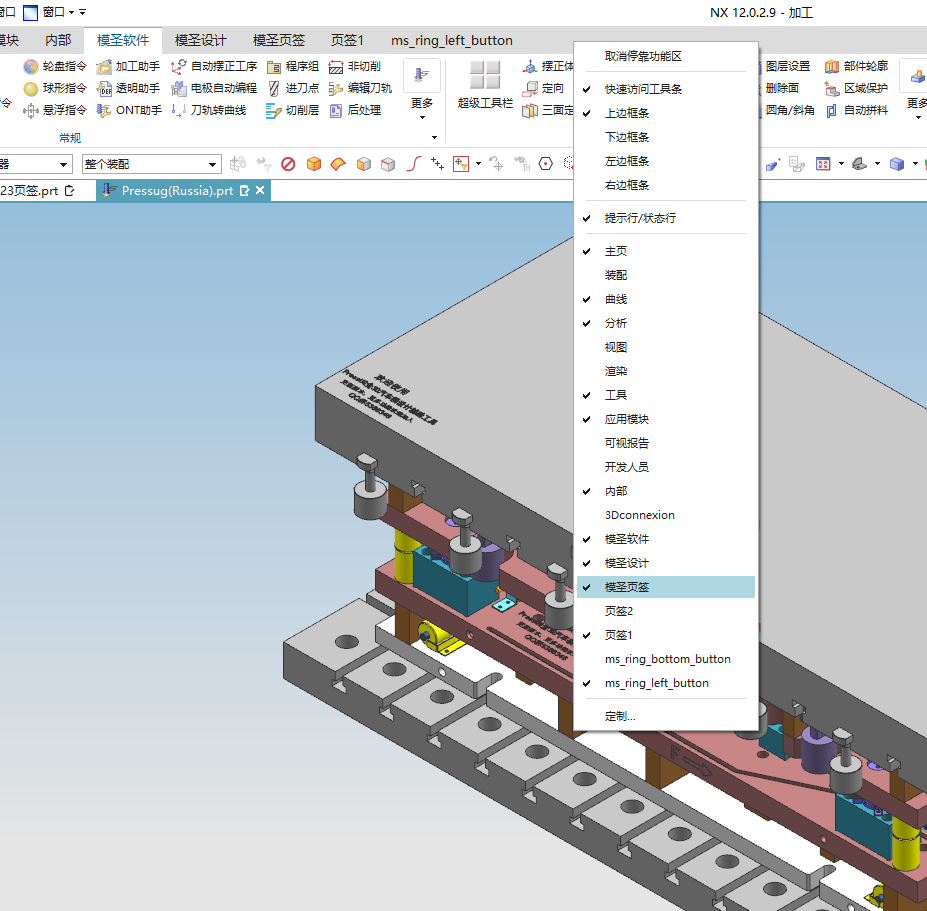Click the 定向 orientation tool
927x911 pixels.
[x=543, y=88]
